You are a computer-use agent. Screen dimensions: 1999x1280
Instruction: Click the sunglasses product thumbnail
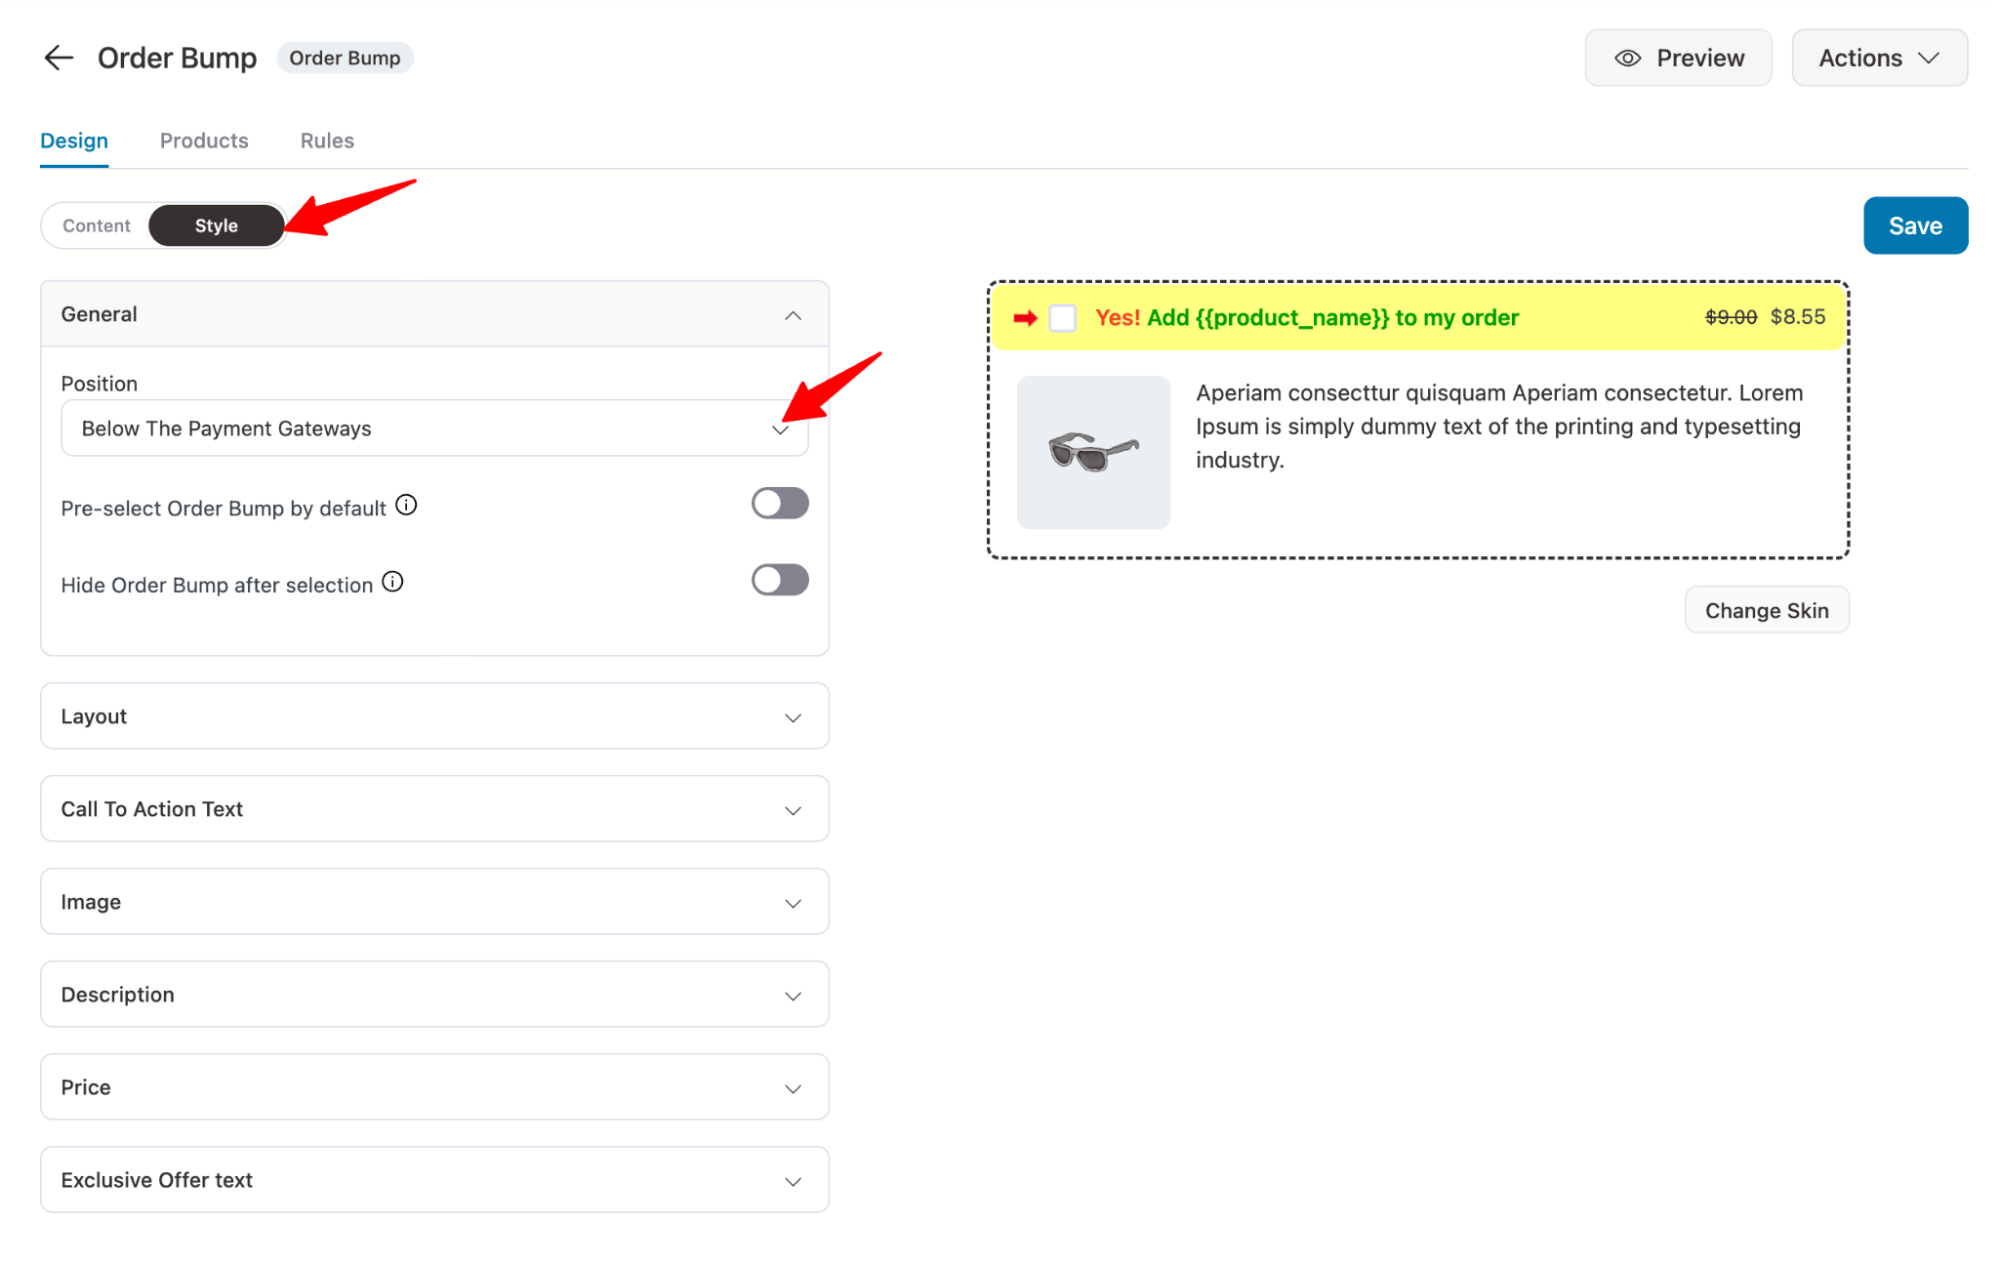coord(1093,452)
